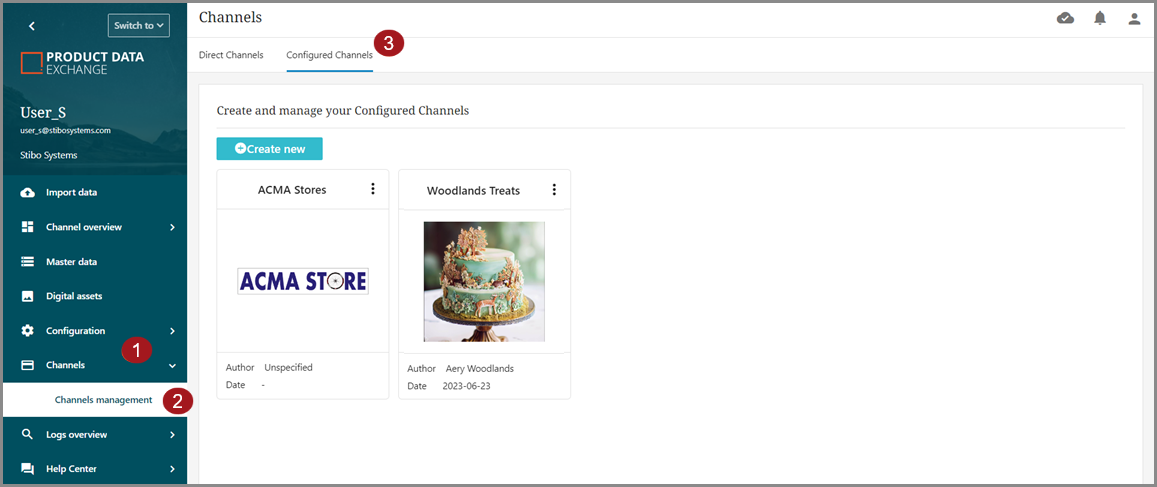
Task: Open the user profile icon
Action: point(1135,19)
